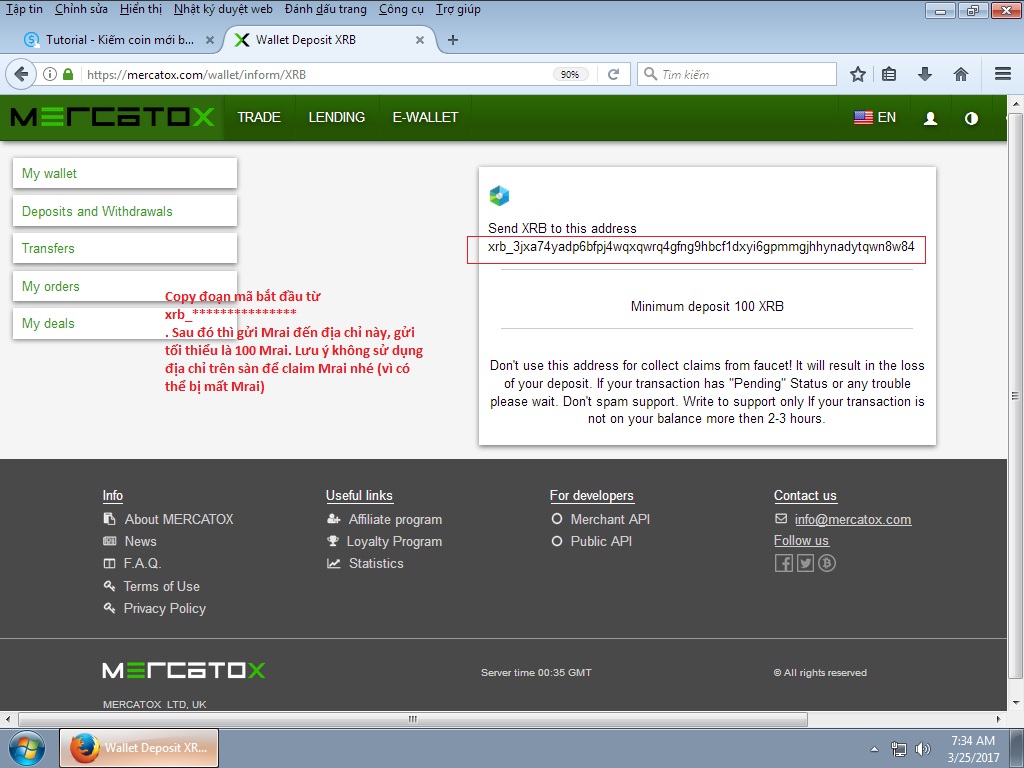Open Merchant API link
The image size is (1024, 768).
pyautogui.click(x=610, y=519)
